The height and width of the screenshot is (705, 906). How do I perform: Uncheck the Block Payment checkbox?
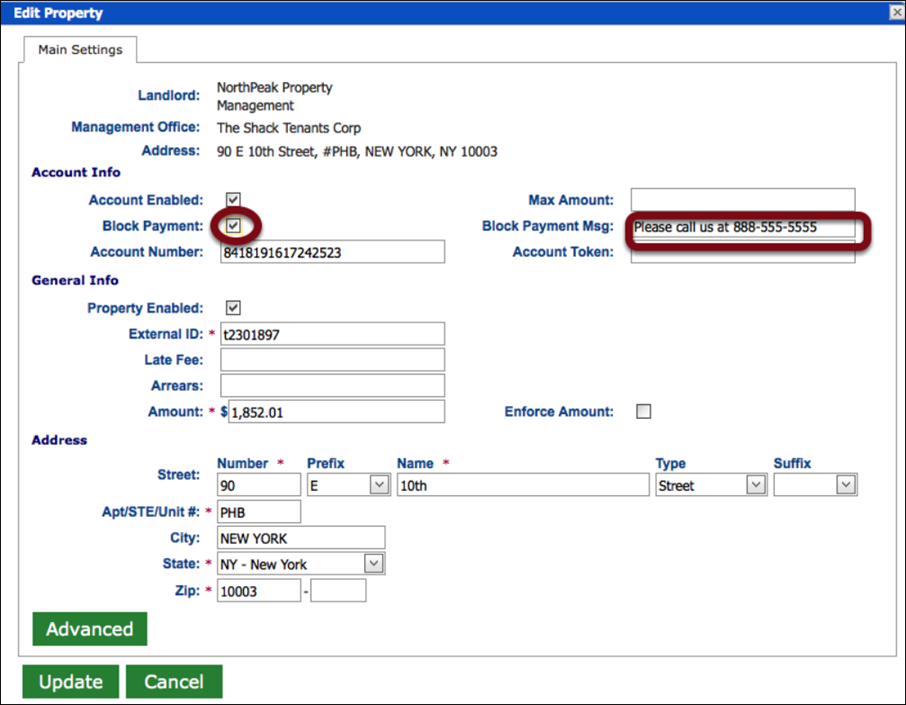pos(234,225)
